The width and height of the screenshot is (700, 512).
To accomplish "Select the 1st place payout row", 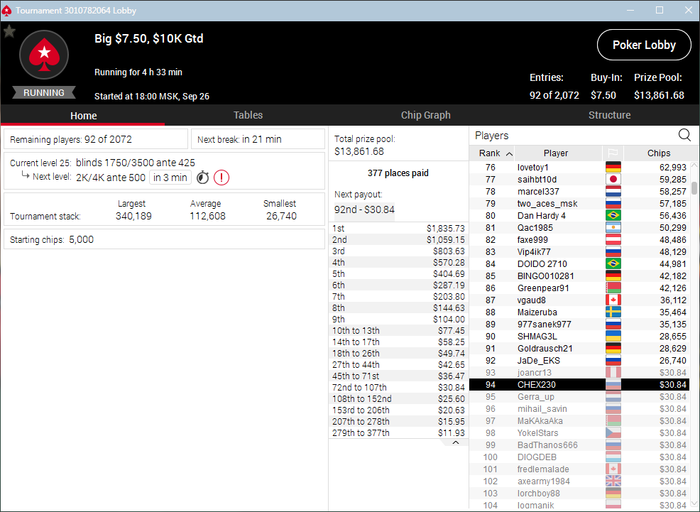I will pyautogui.click(x=398, y=228).
